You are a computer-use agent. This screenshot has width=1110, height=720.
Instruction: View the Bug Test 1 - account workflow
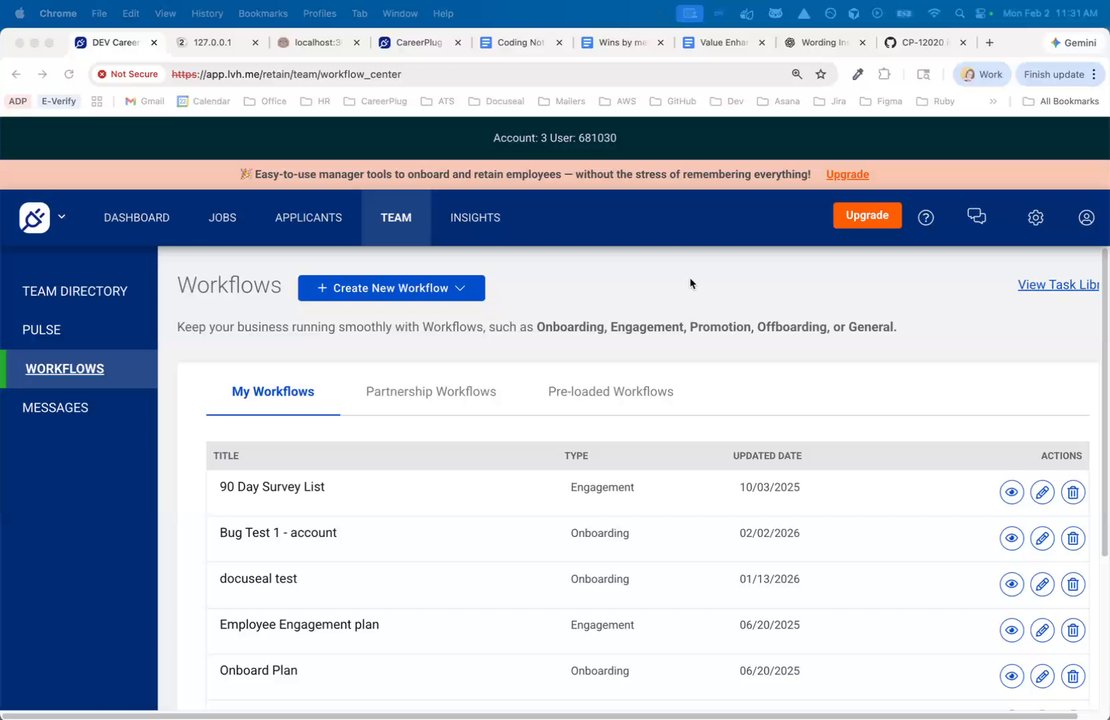[x=1011, y=538]
